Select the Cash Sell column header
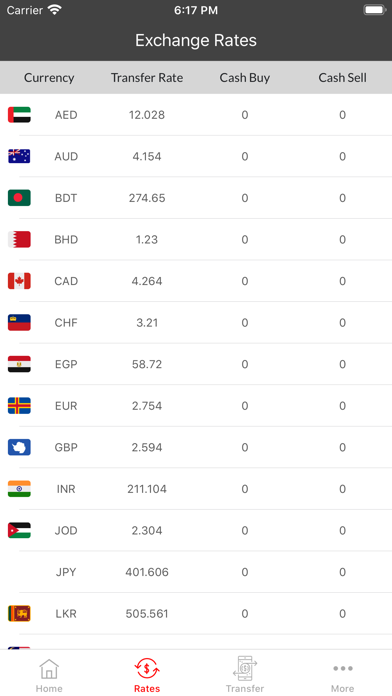The height and width of the screenshot is (696, 392). click(x=343, y=78)
